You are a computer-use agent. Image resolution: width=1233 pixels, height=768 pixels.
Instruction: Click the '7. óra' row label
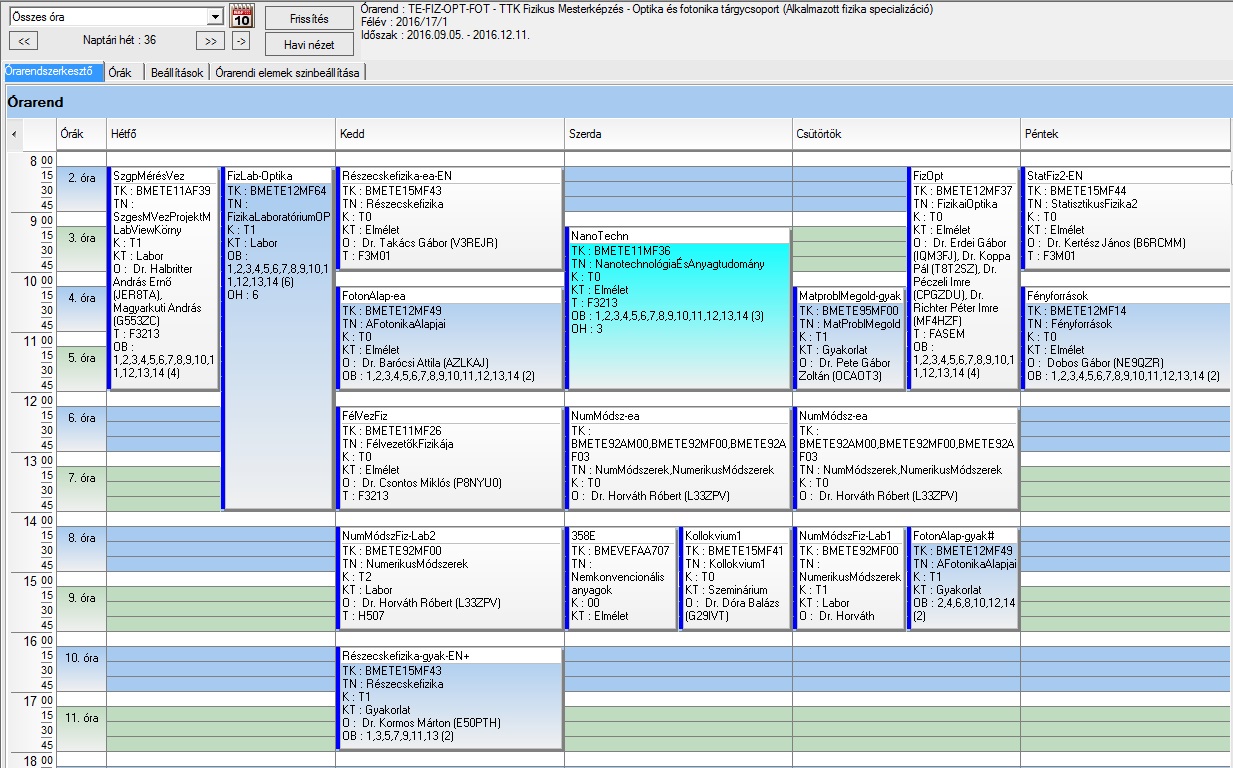(81, 489)
